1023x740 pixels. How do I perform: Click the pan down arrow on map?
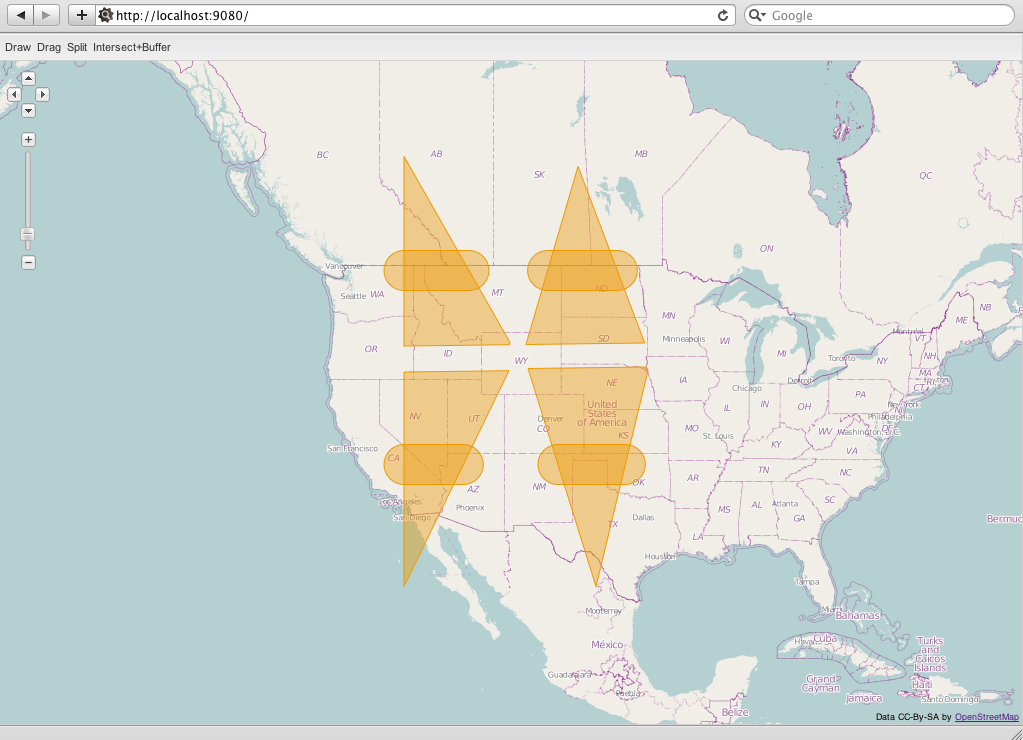[x=28, y=111]
